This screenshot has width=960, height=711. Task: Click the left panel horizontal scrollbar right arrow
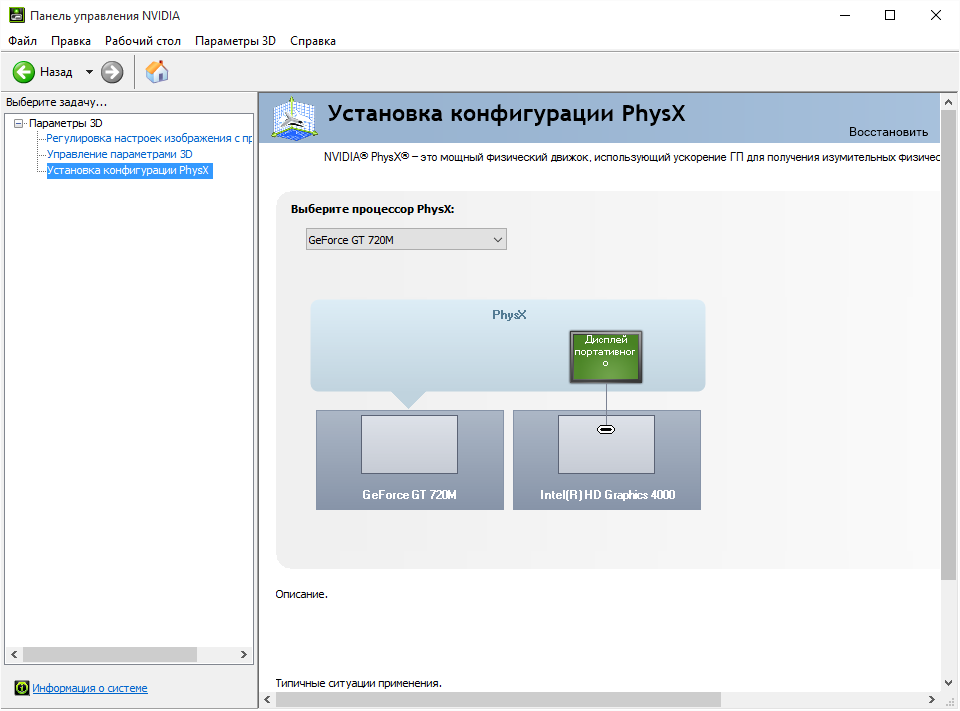(244, 654)
